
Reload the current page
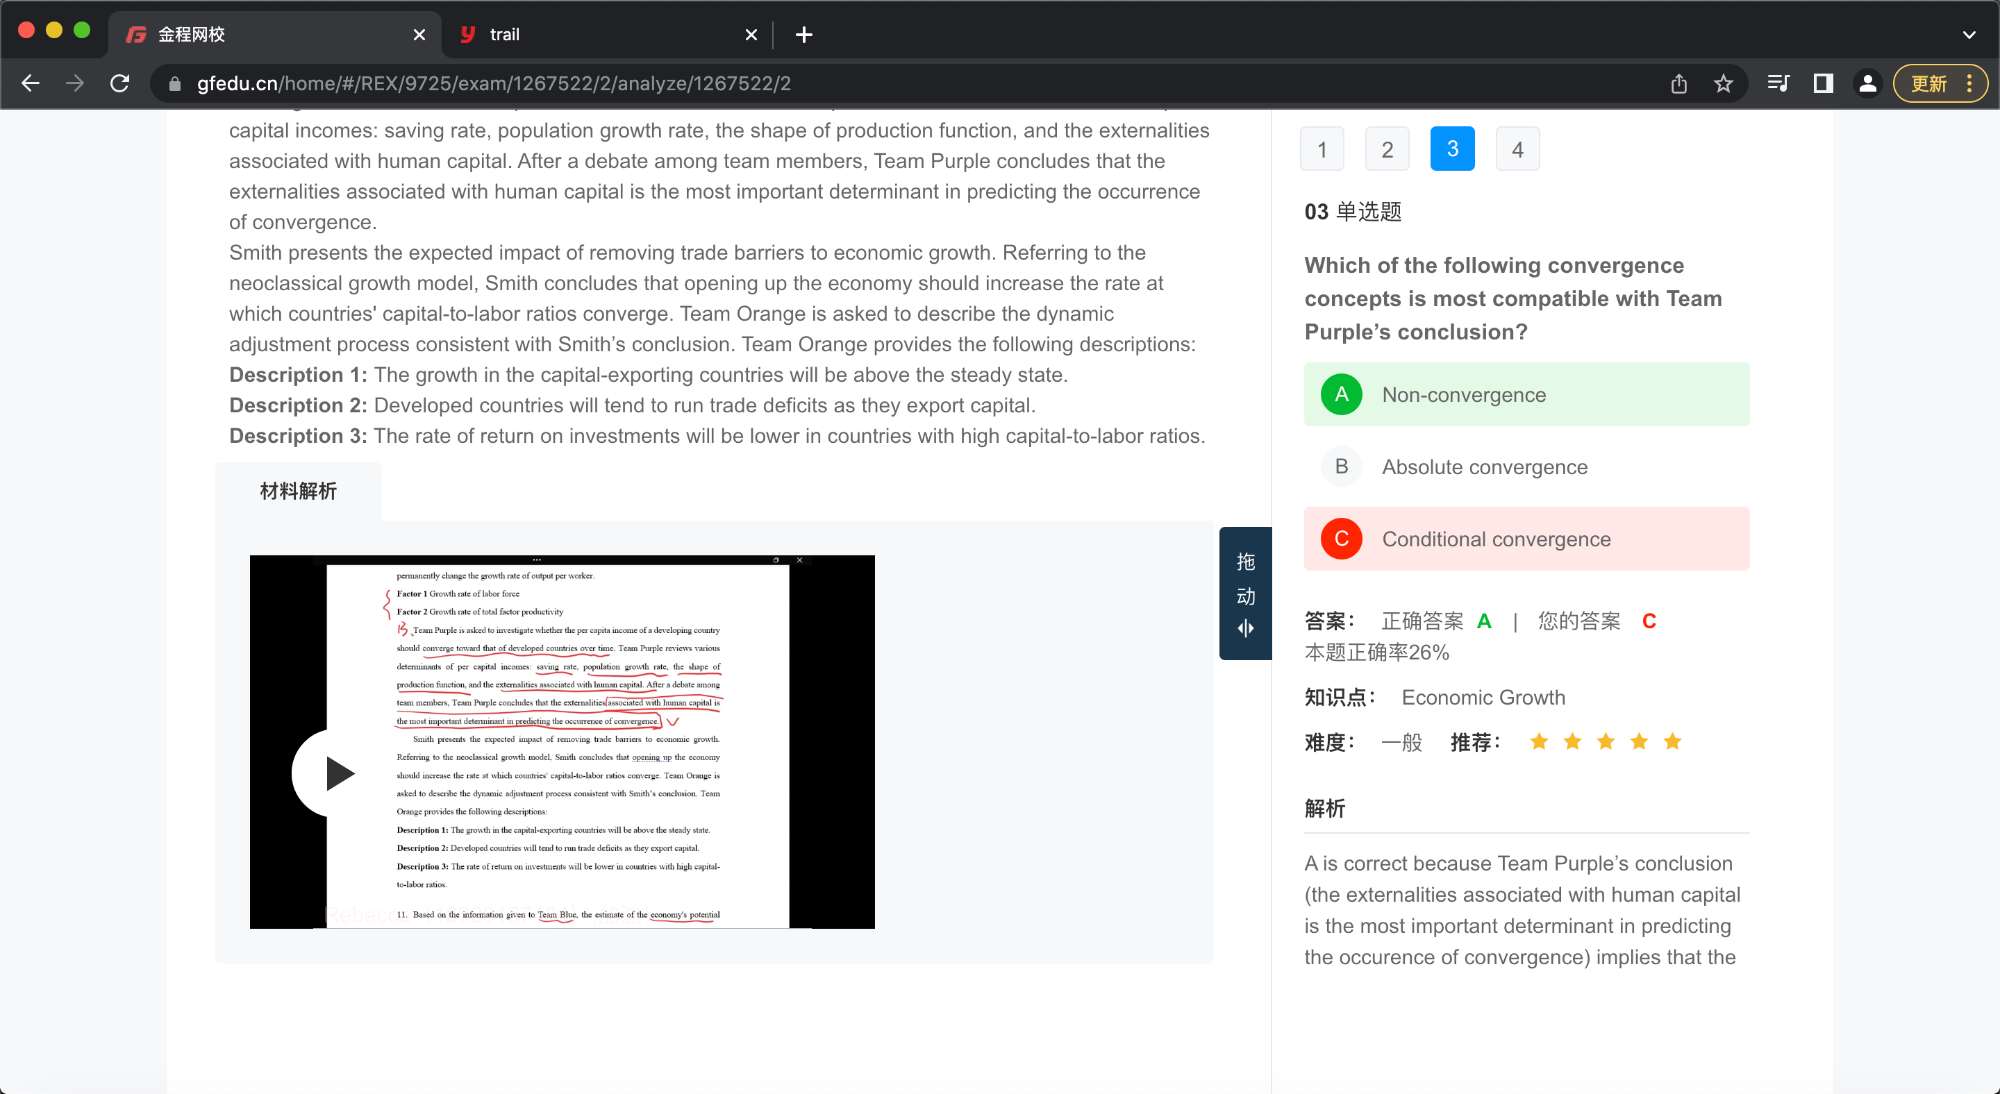point(120,84)
